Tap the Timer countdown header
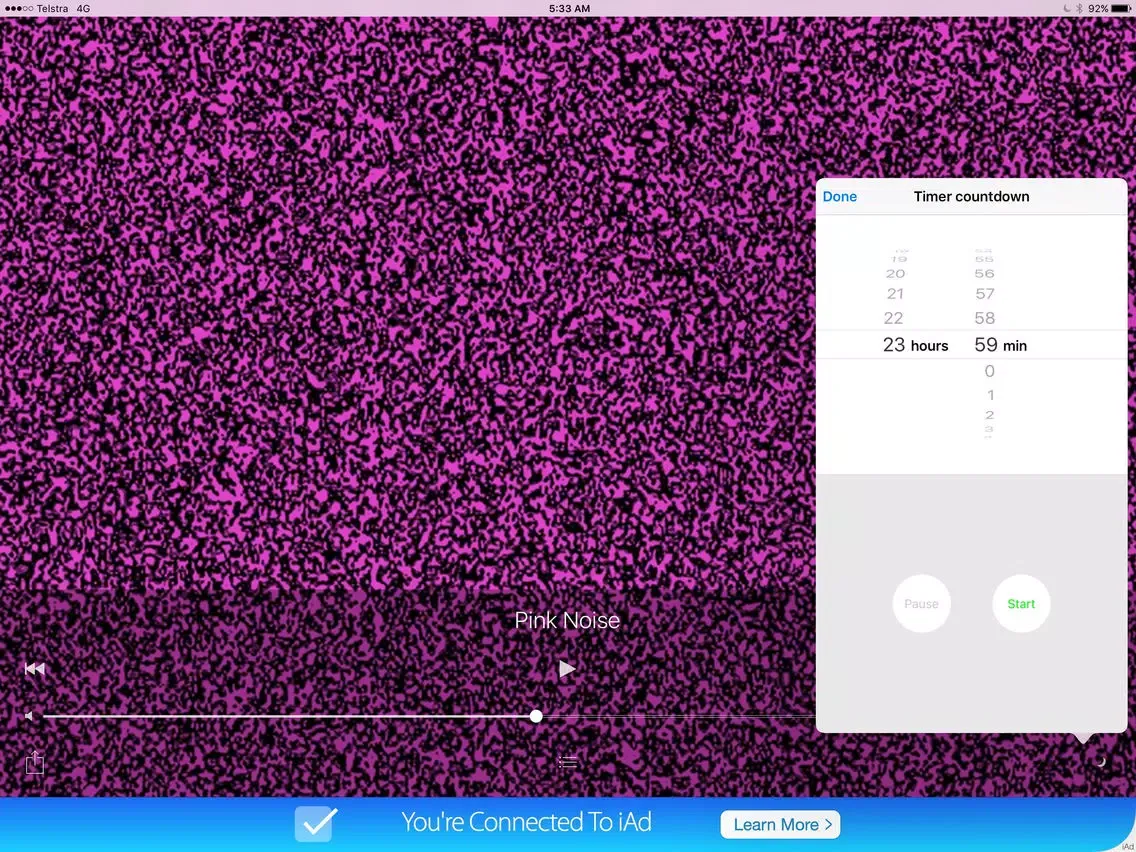 click(971, 196)
